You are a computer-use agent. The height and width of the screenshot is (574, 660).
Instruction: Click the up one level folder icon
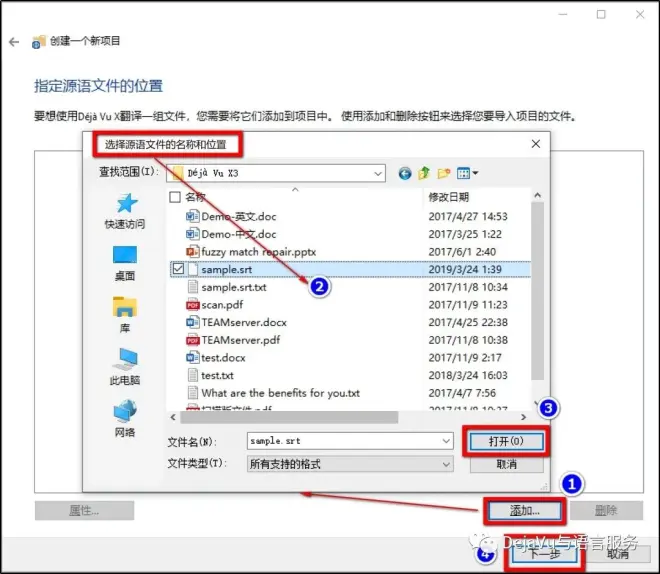click(x=424, y=173)
